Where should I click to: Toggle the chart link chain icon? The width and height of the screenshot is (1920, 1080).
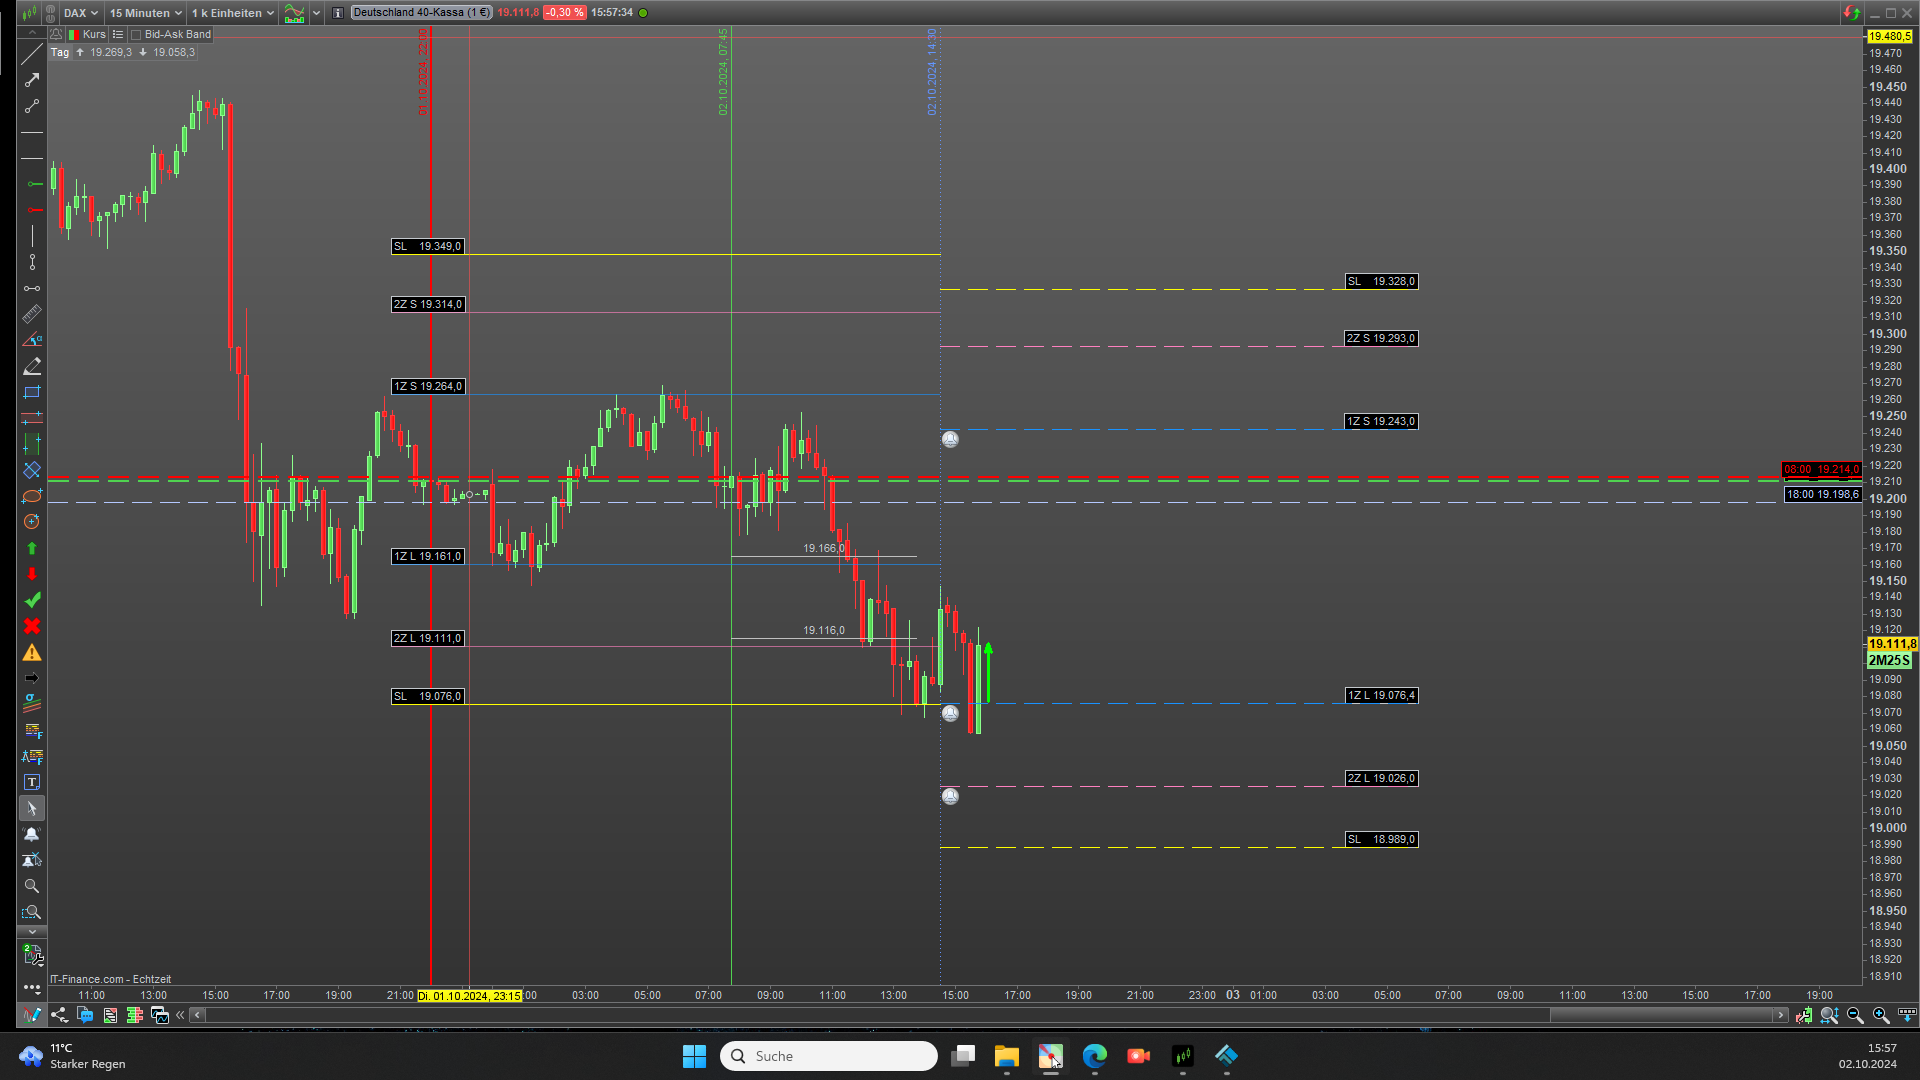pos(50,13)
